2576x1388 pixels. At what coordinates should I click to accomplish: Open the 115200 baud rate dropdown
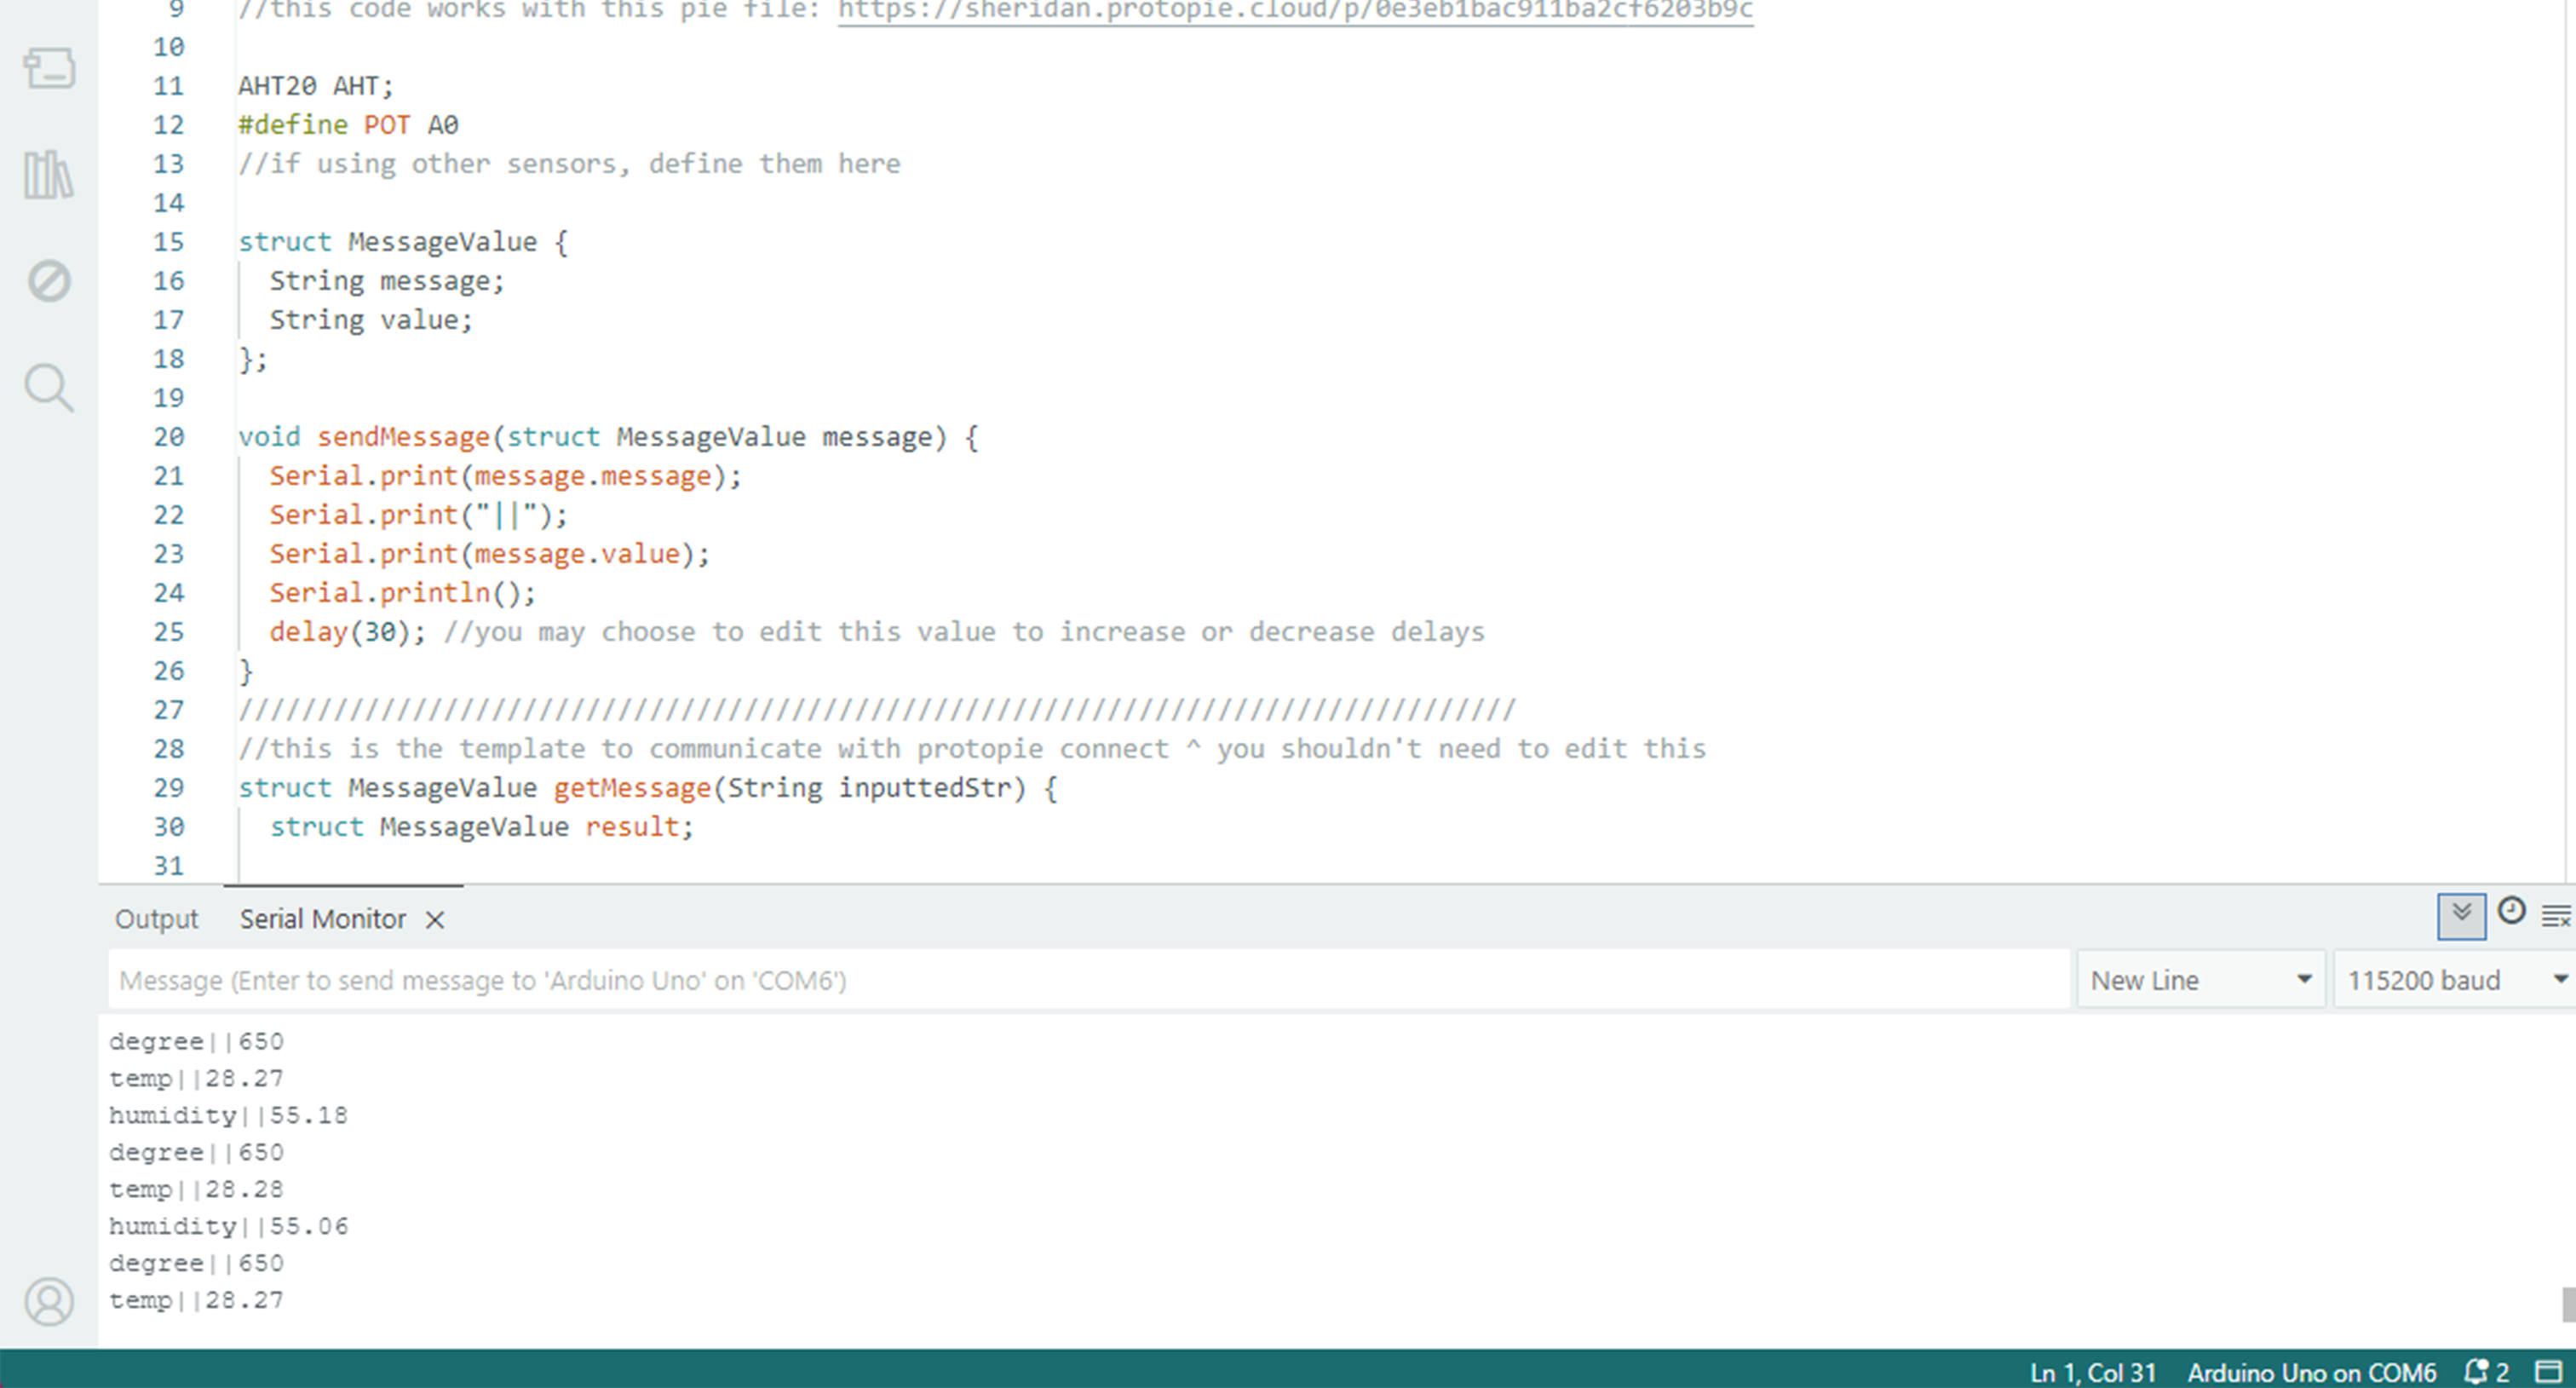2454,980
